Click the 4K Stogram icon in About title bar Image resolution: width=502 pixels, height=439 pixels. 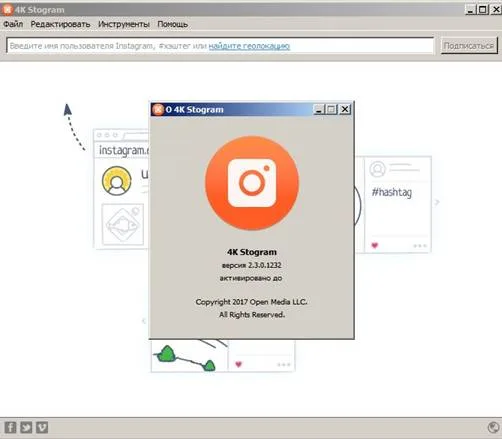[x=158, y=109]
